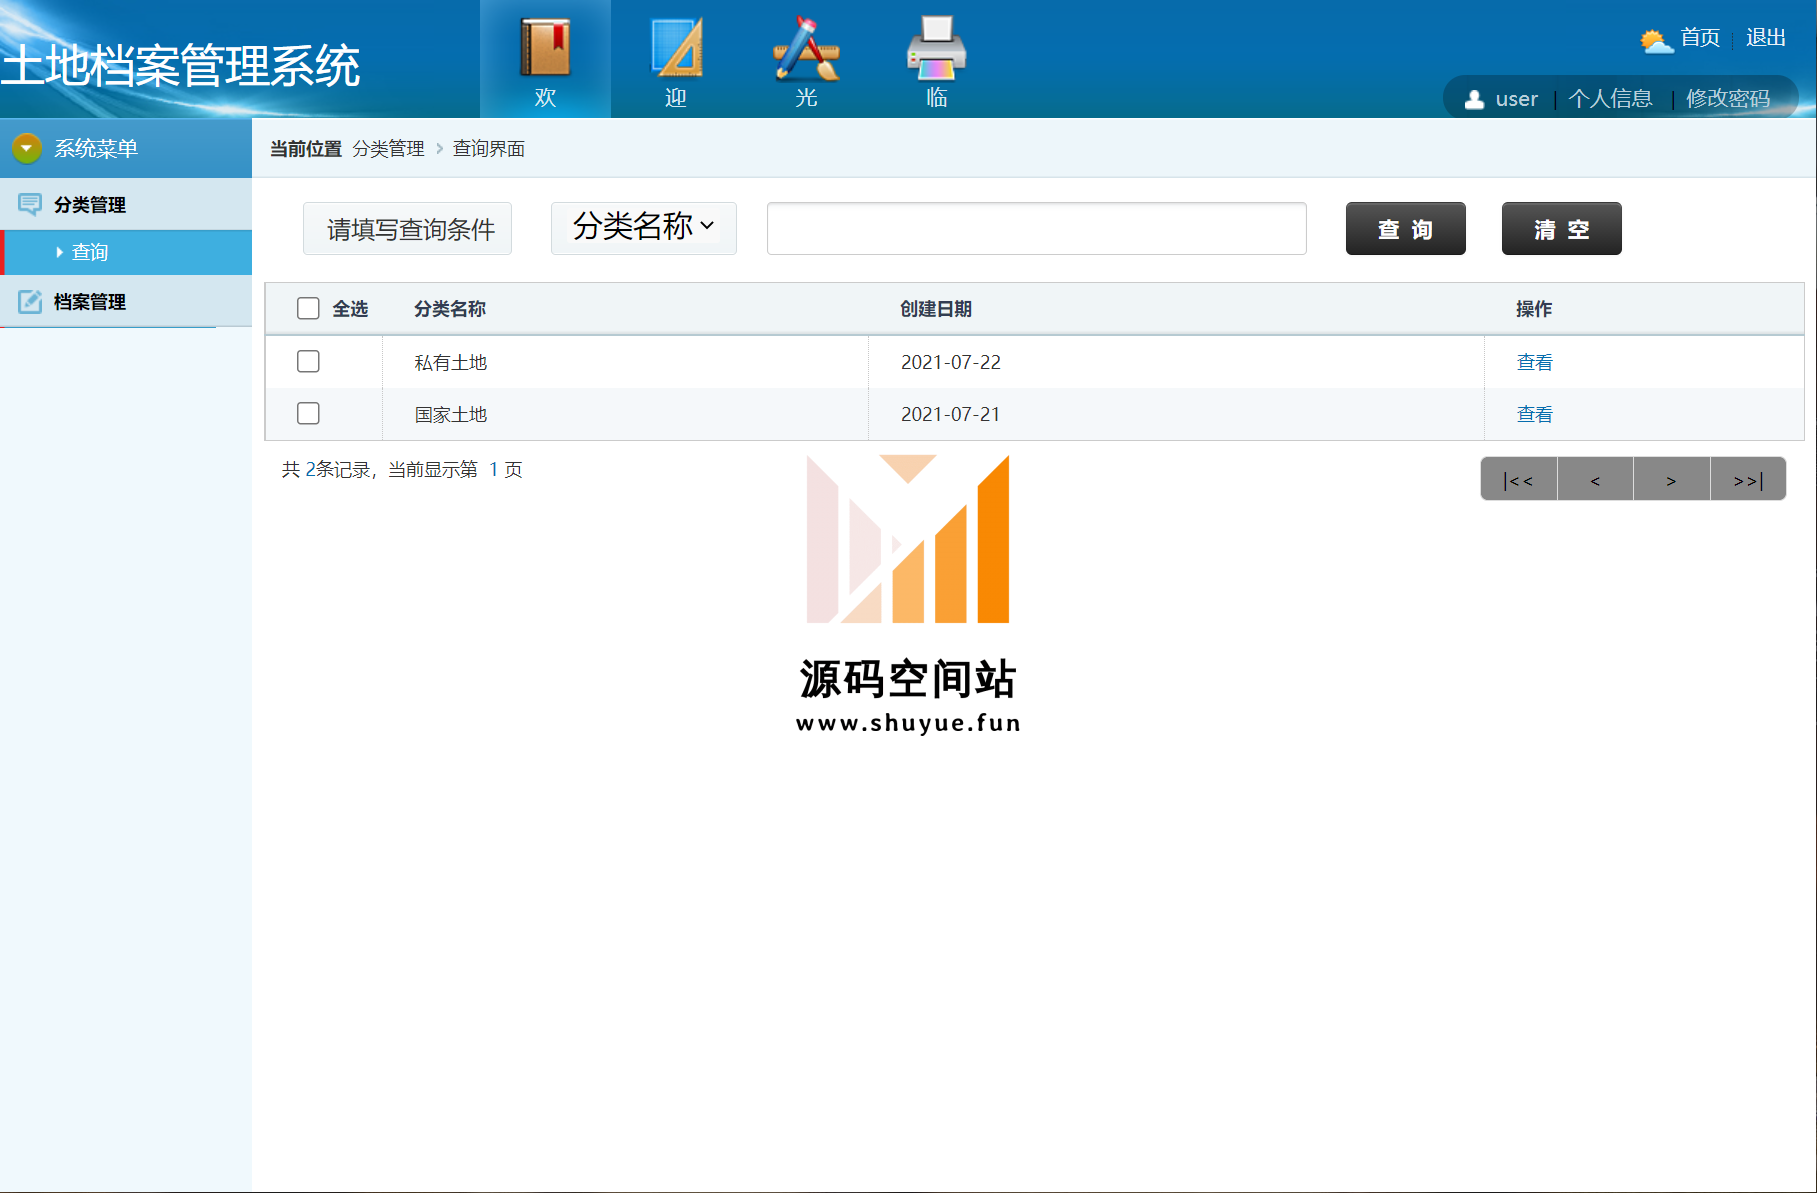
Task: Expand the 档案管理 menu section
Action: click(x=90, y=301)
